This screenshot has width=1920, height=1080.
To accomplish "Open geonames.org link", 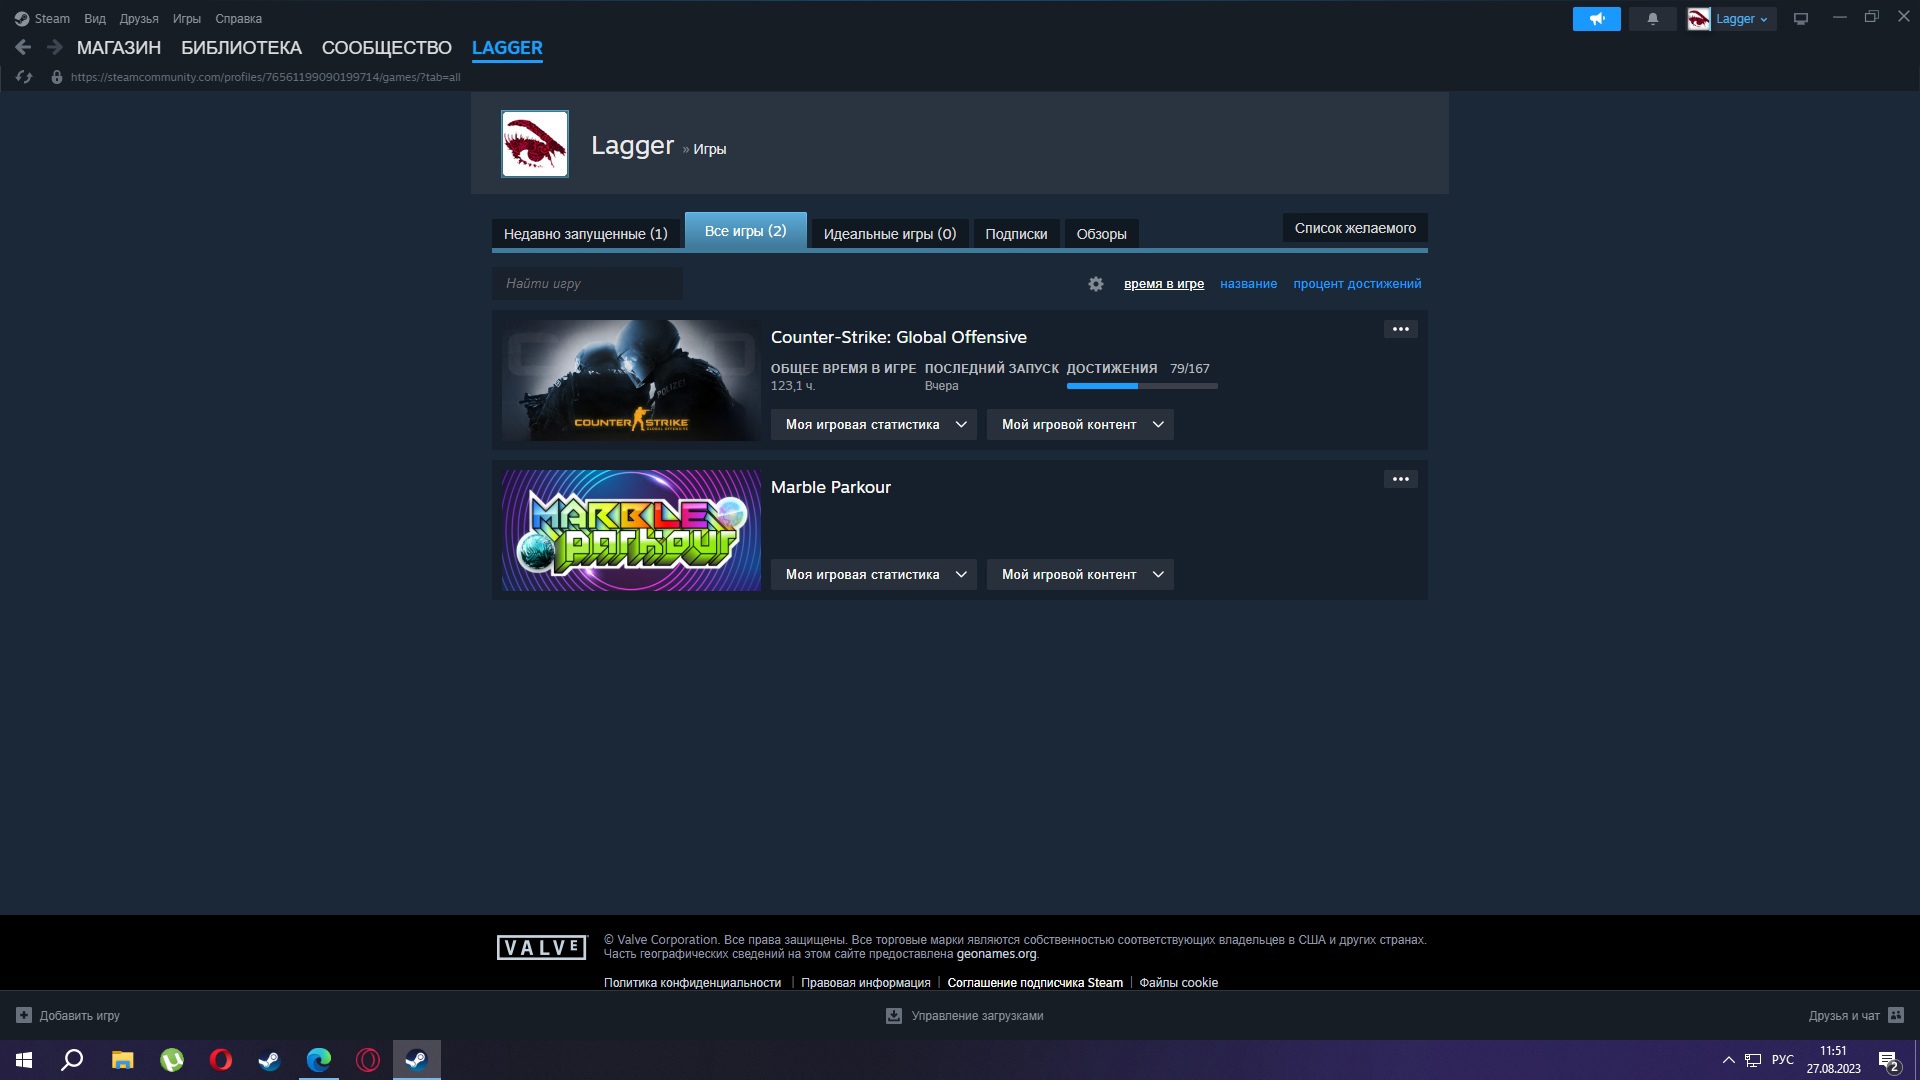I will (x=996, y=954).
